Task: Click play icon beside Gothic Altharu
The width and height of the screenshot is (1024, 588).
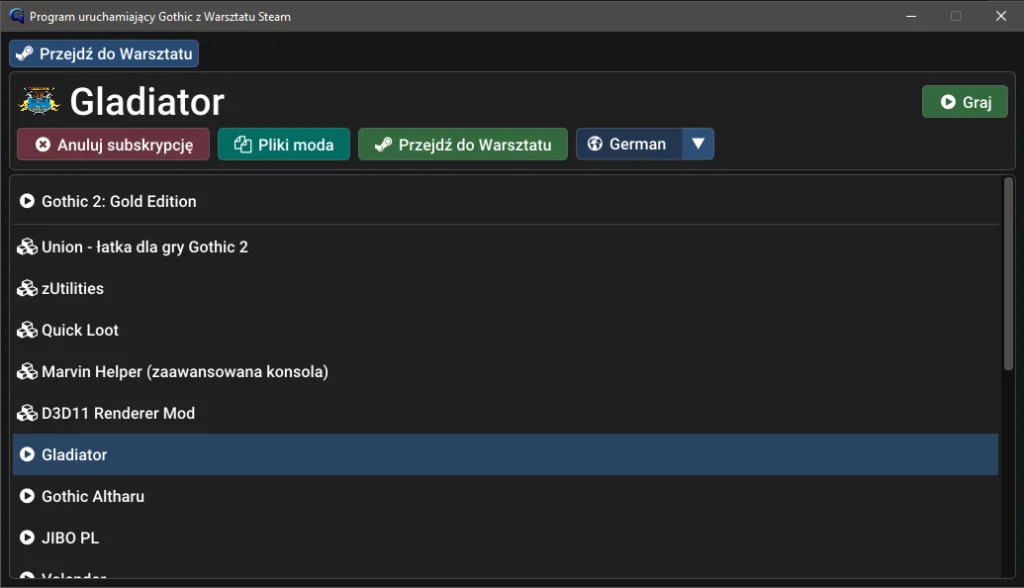Action: pyautogui.click(x=27, y=497)
